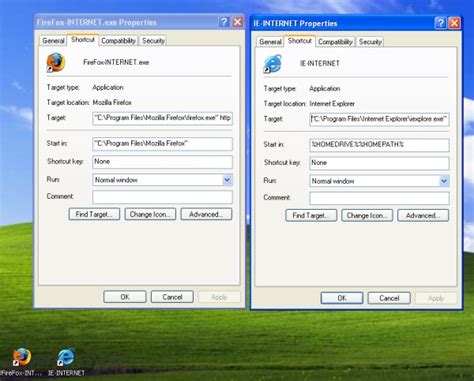Image resolution: width=474 pixels, height=381 pixels.
Task: Close the IE-INTERNET Properties window
Action: pyautogui.click(x=454, y=23)
